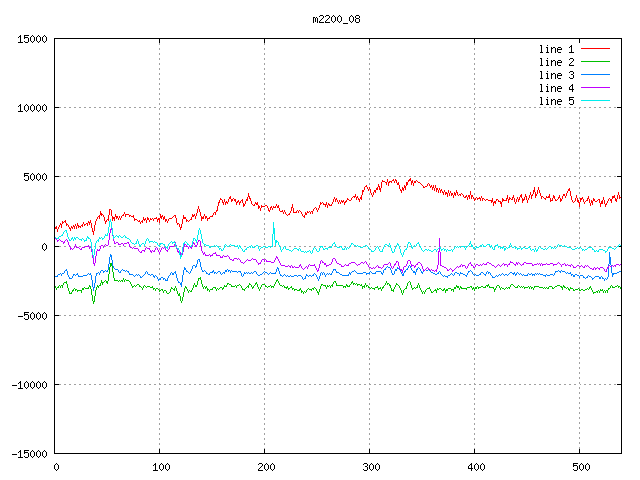Click the purple spike peak past x=350
The height and width of the screenshot is (480, 640).
(439, 239)
